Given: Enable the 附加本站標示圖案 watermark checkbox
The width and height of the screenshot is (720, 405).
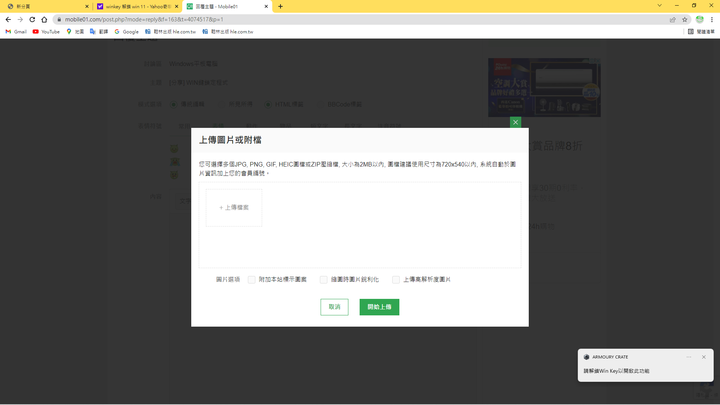Looking at the screenshot, I should [x=252, y=280].
